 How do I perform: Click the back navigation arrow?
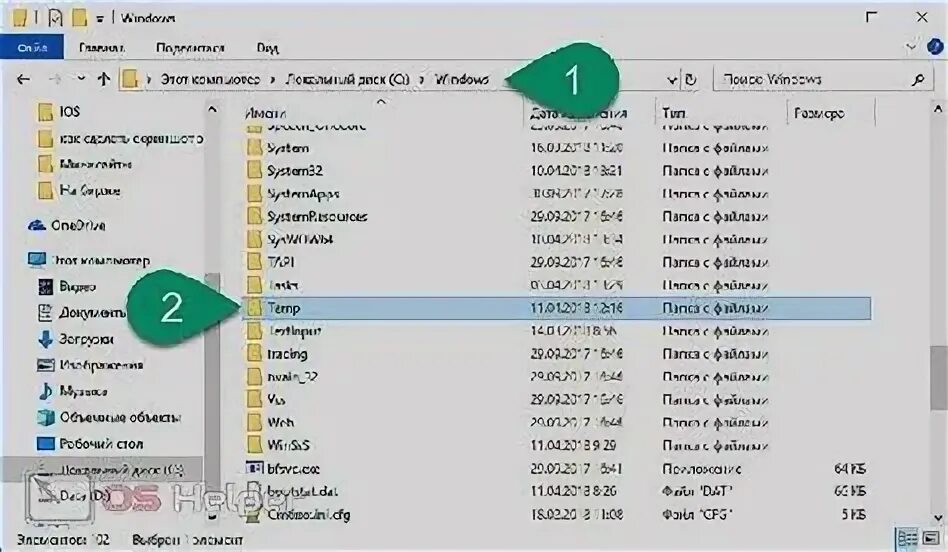click(x=24, y=79)
